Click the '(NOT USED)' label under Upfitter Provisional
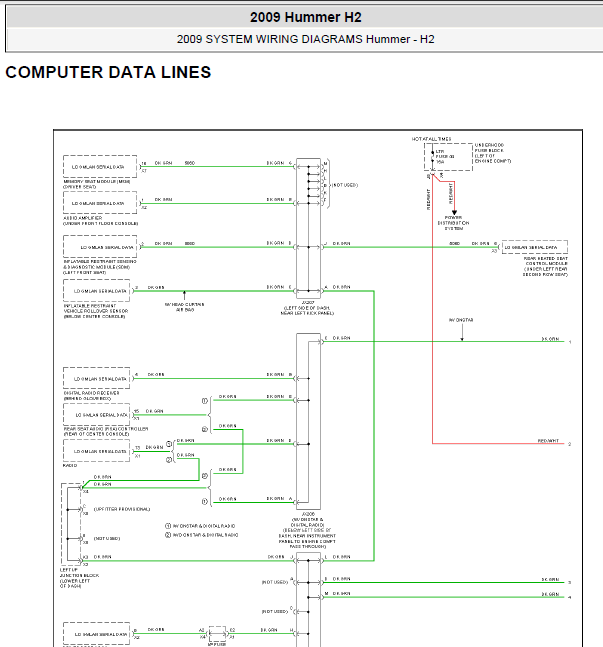The image size is (603, 647). point(107,538)
